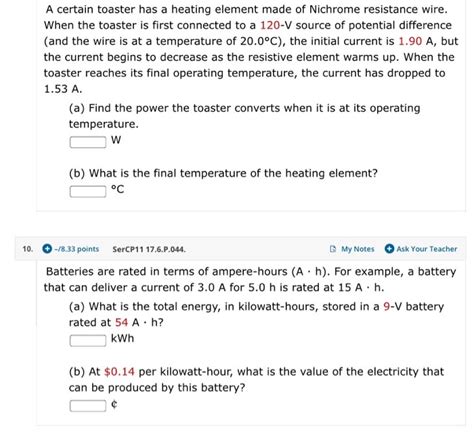Select the SerCP11 17.6.P.044 question code
This screenshot has height=438, width=474.
pos(149,249)
